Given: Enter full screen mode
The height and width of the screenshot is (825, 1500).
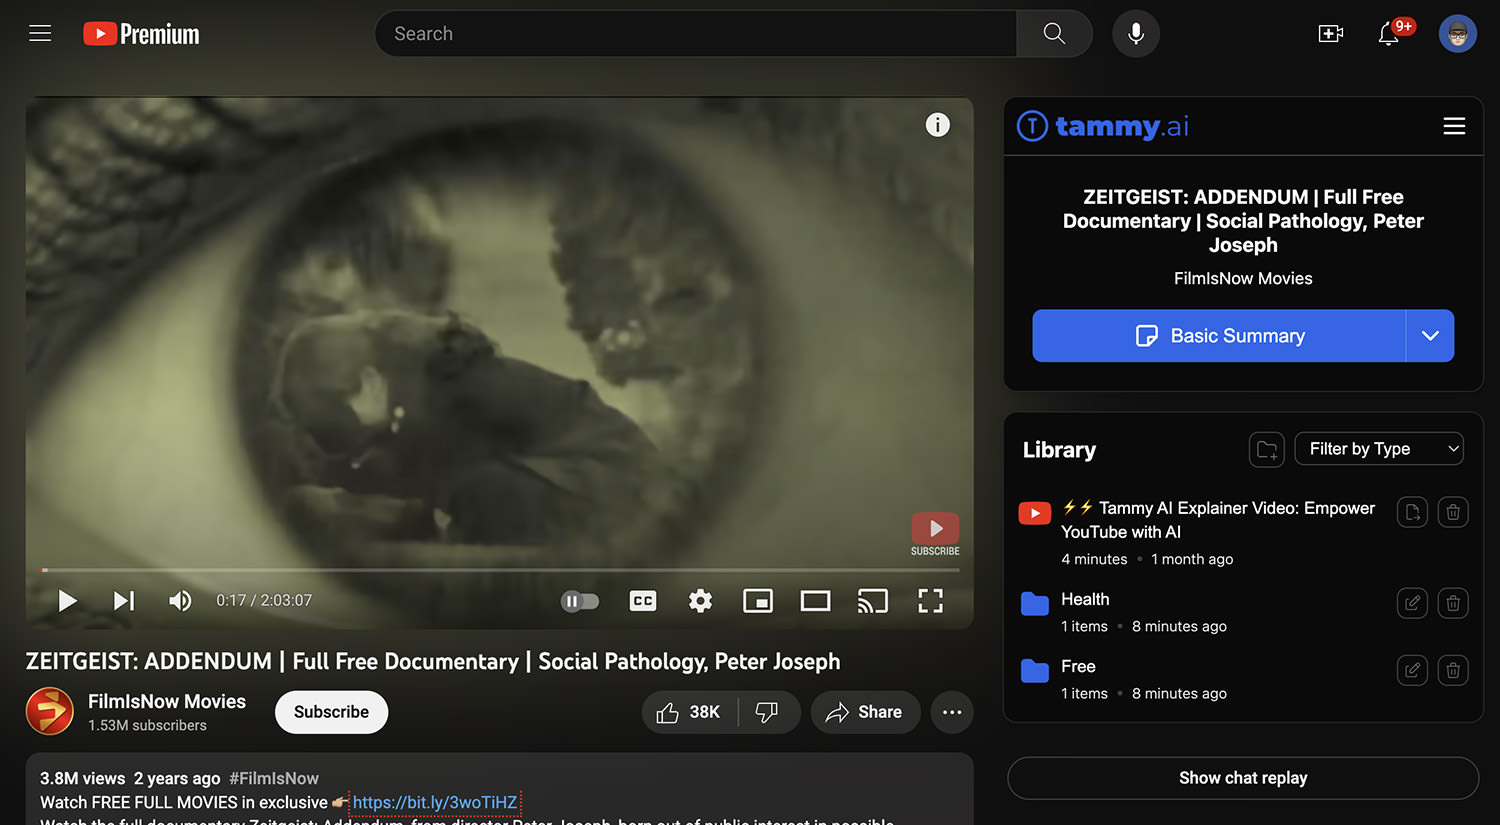Looking at the screenshot, I should click(x=931, y=601).
